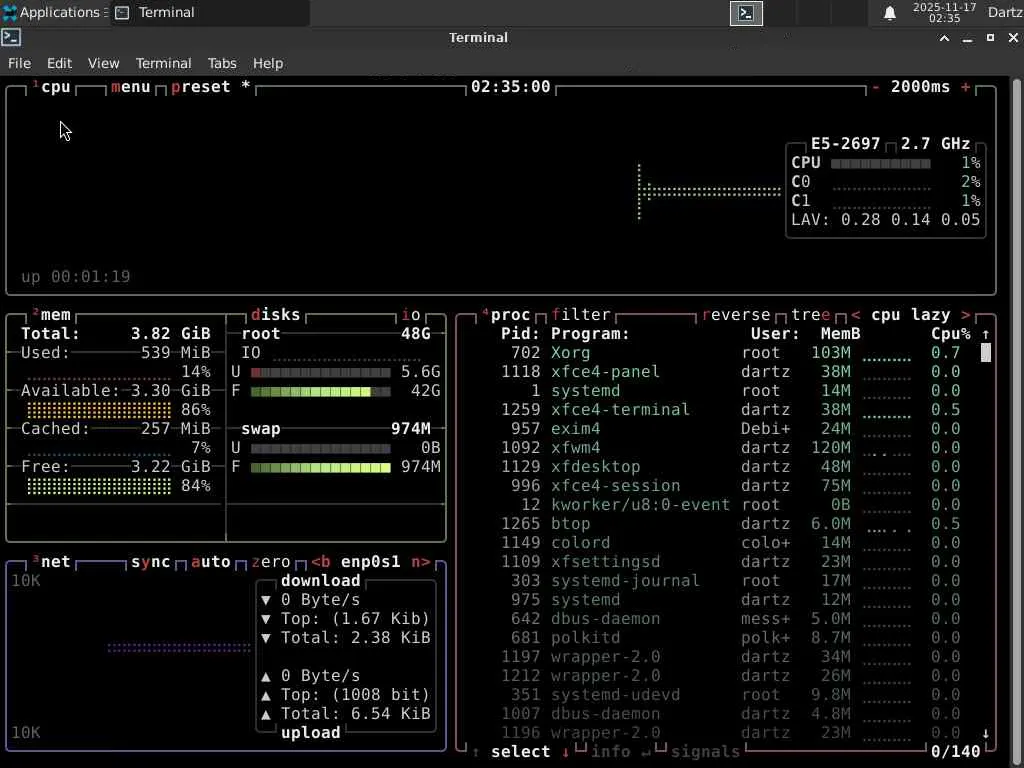The image size is (1024, 768).
Task: Click the Applications menu icon
Action: click(10, 13)
